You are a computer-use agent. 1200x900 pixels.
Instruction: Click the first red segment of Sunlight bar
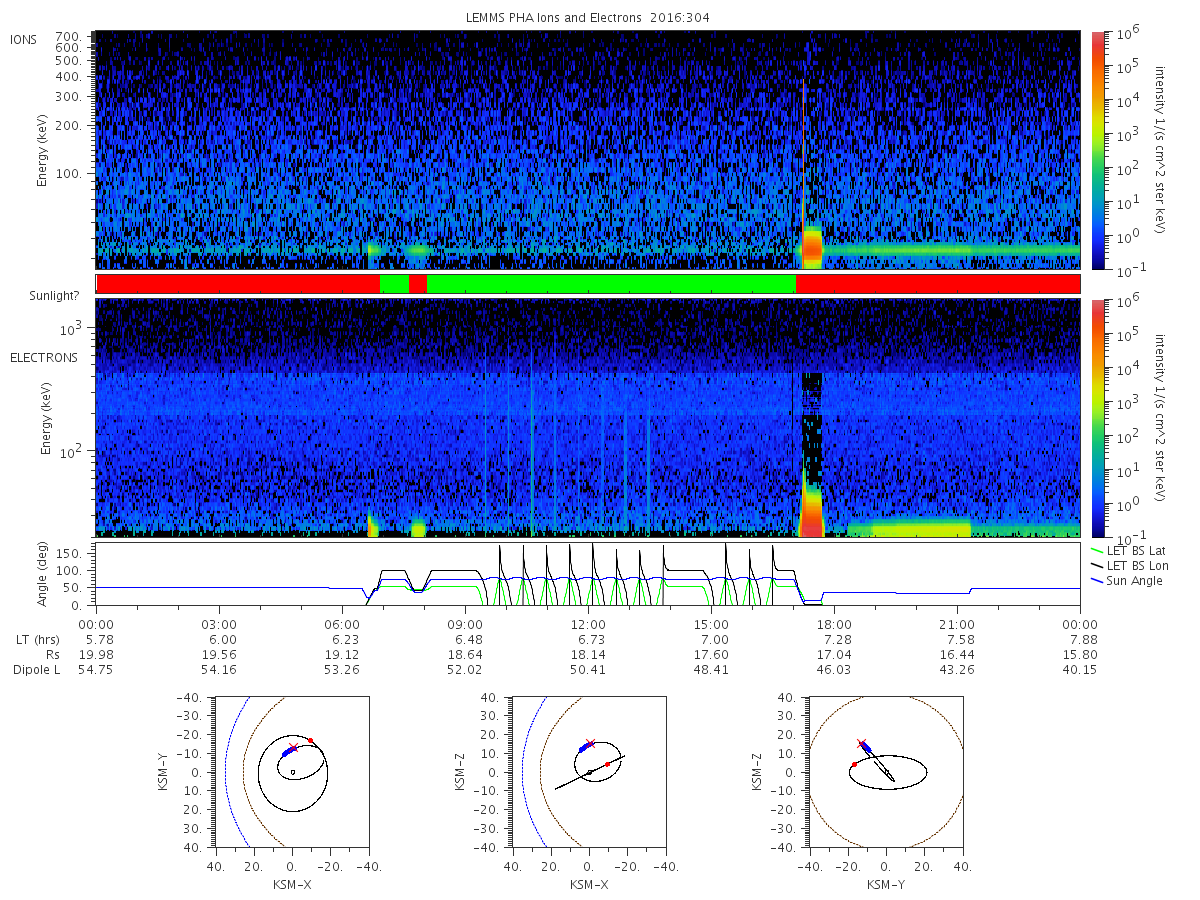tap(238, 284)
